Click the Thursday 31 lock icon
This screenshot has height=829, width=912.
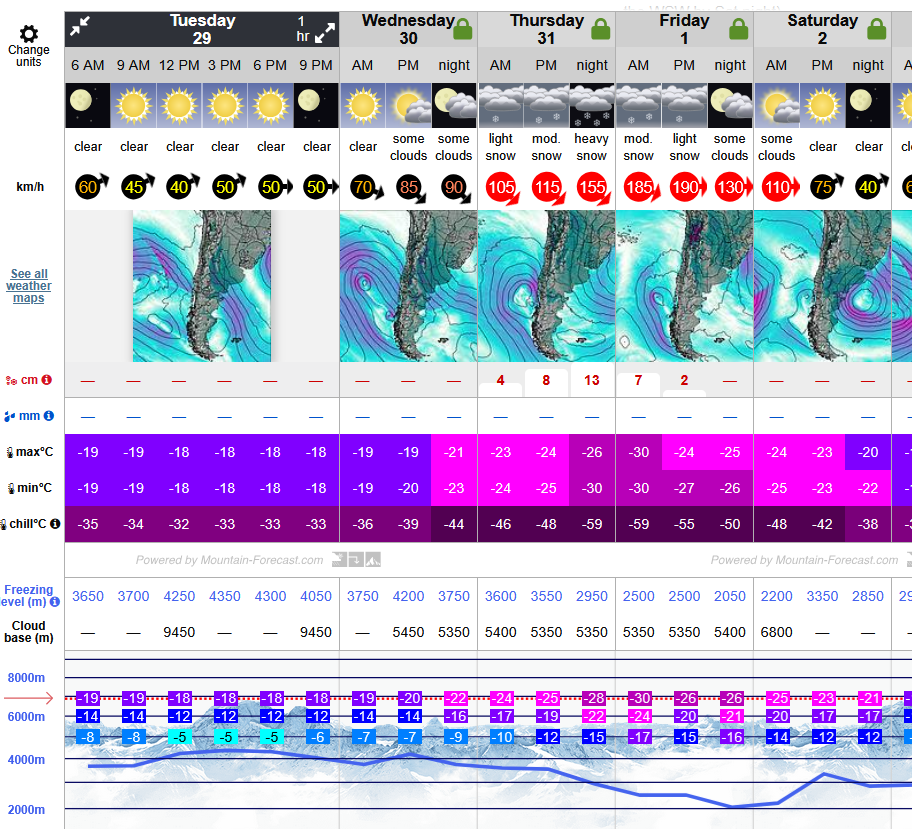tap(600, 29)
